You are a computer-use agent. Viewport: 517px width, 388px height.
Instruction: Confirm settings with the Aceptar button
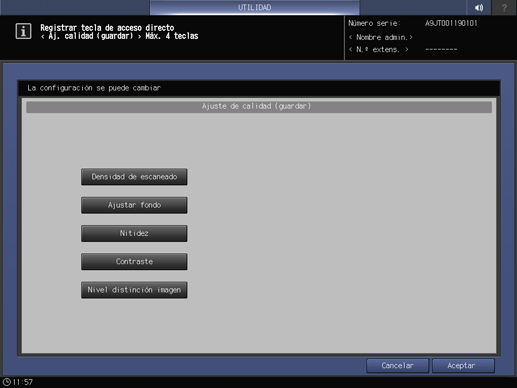(463, 366)
